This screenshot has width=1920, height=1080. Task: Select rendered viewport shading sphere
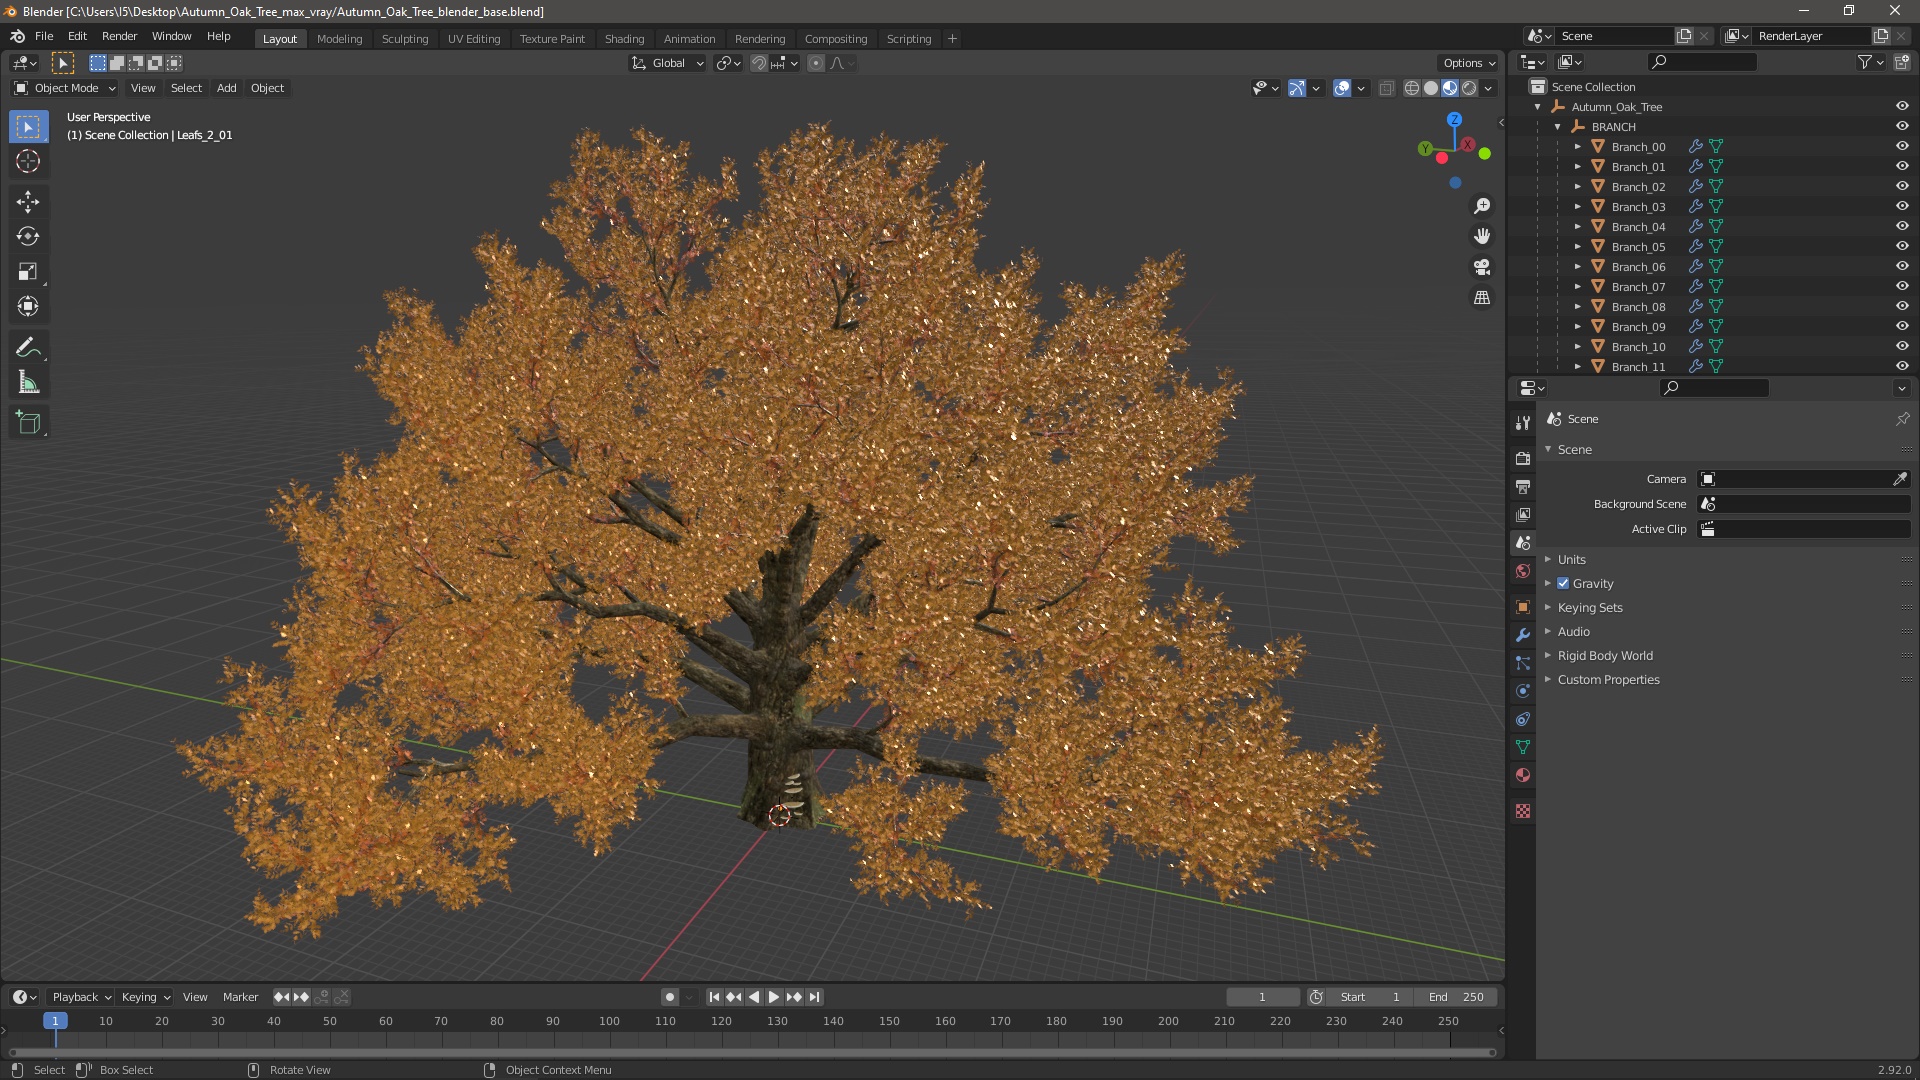click(1469, 88)
